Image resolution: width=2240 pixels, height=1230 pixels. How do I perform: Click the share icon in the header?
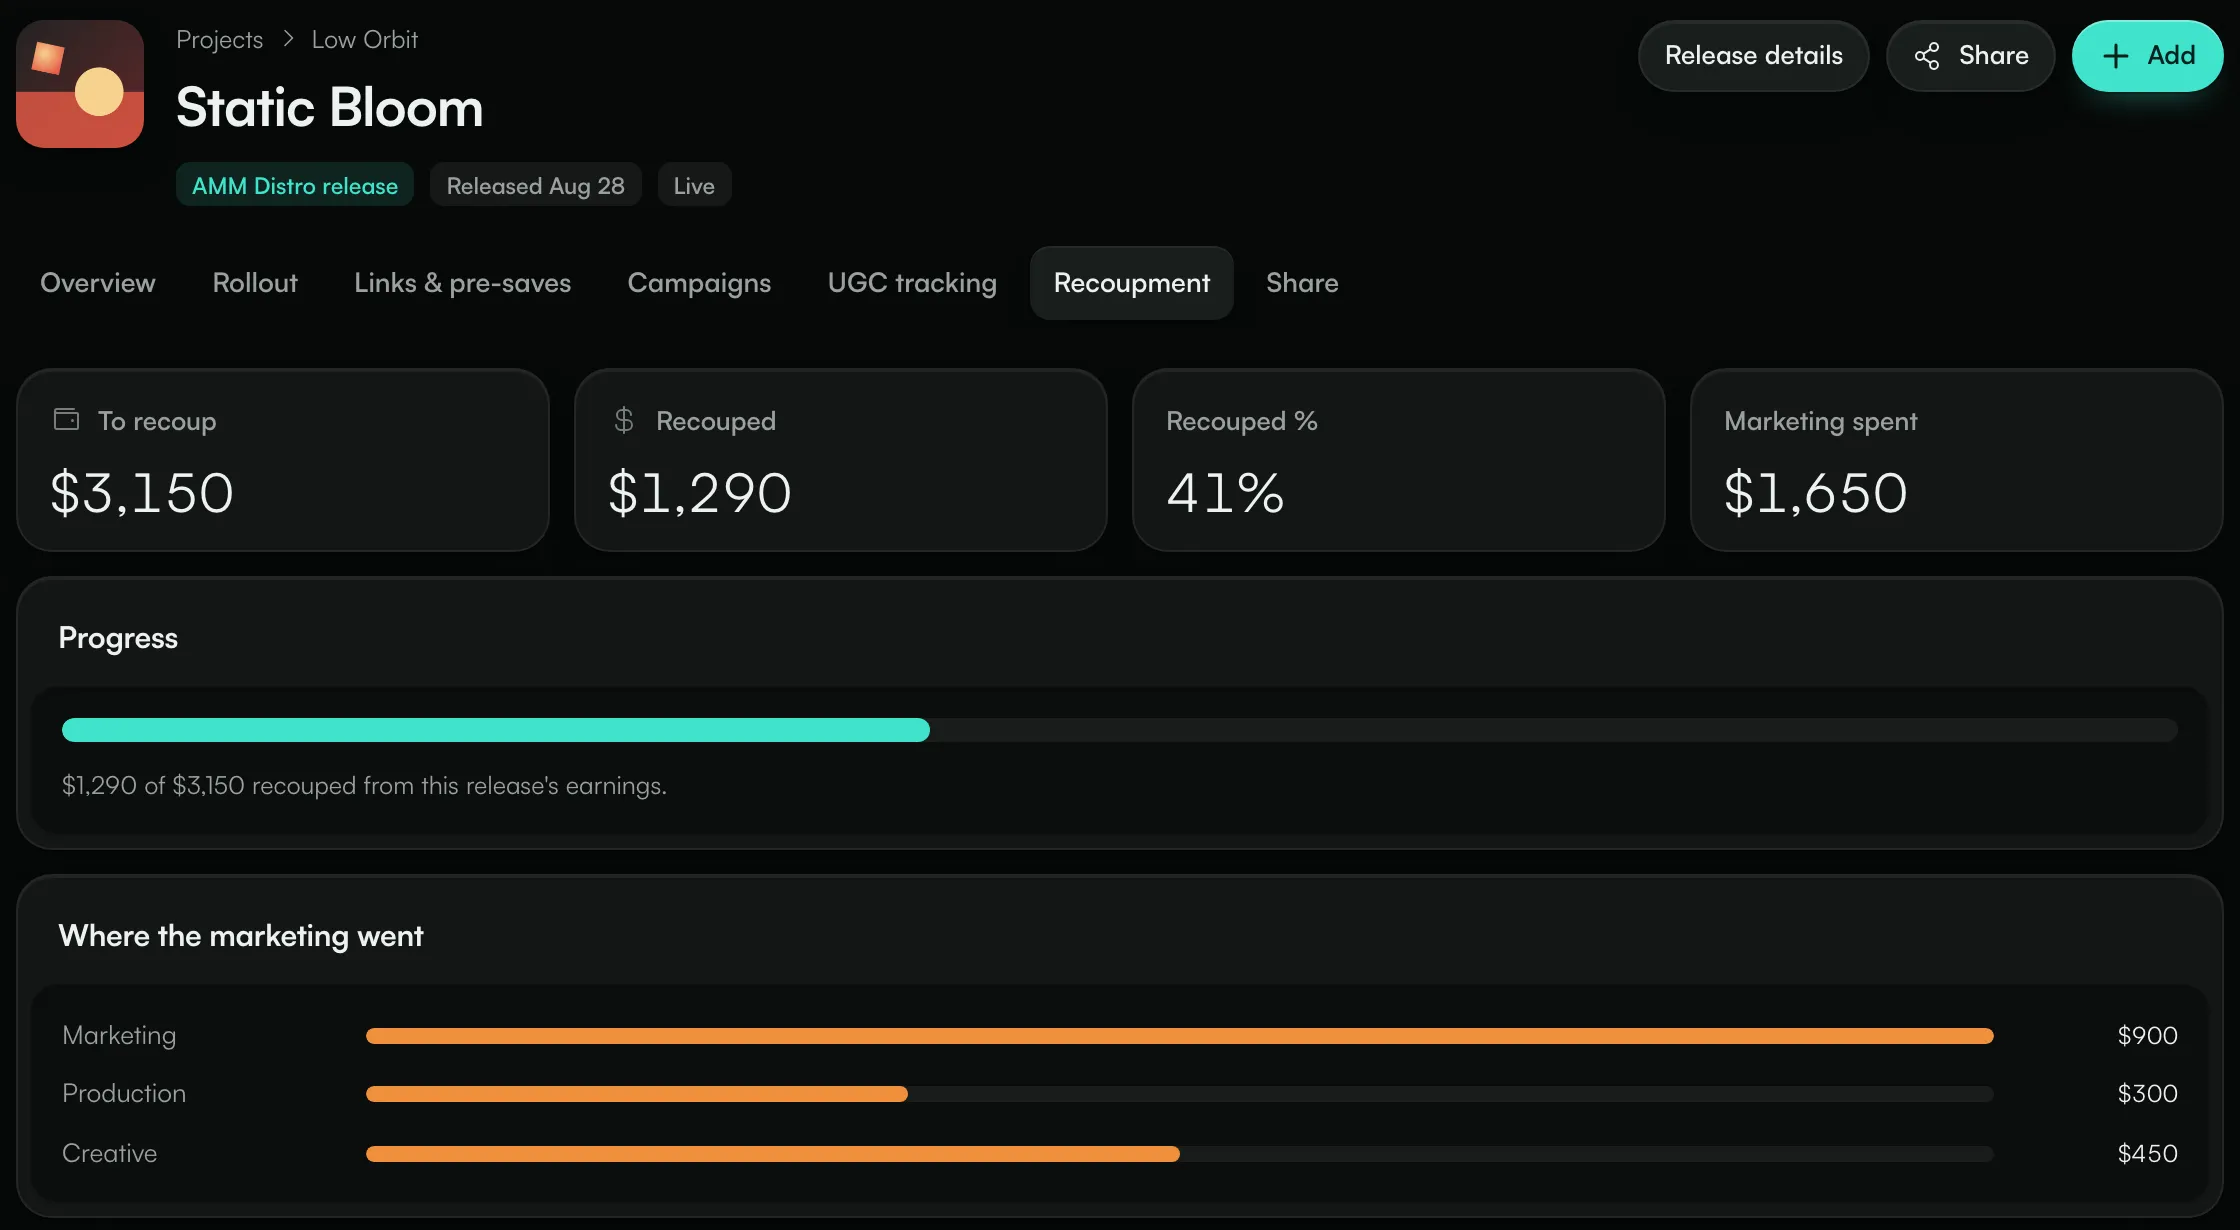(x=1927, y=56)
